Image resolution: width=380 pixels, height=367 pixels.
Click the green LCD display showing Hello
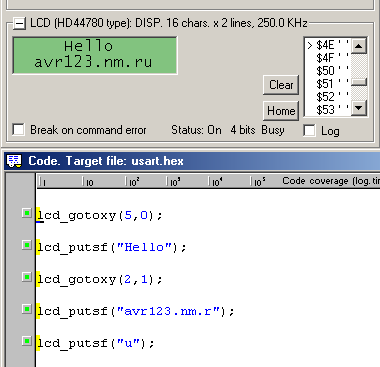pos(95,55)
